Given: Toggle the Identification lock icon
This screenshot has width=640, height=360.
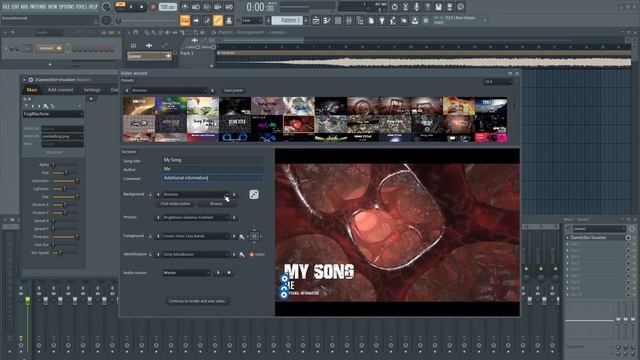Looking at the screenshot, I should tap(150, 254).
